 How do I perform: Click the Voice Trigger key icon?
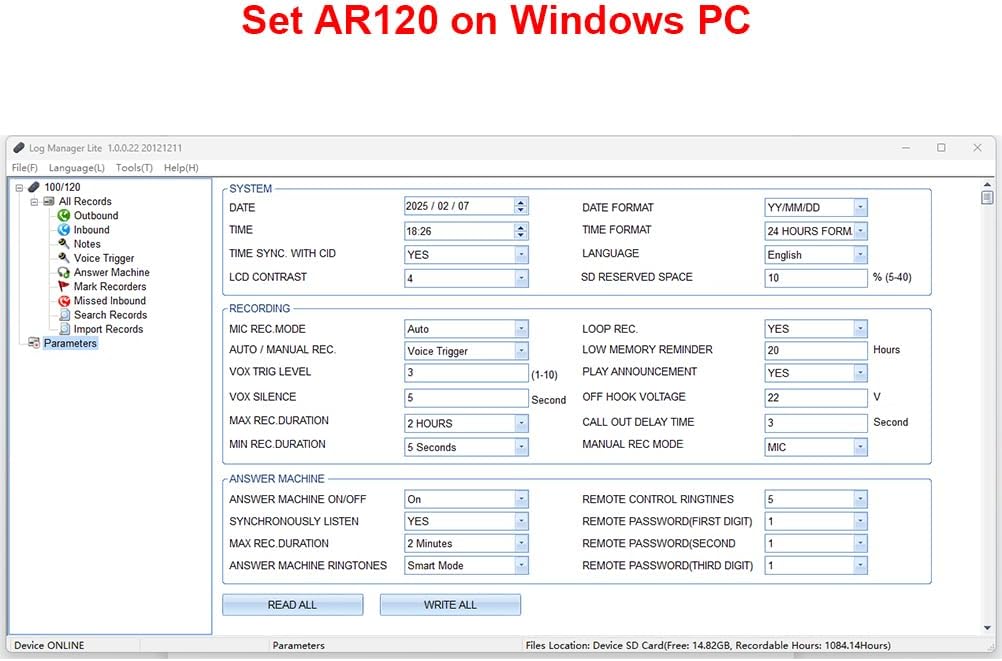[x=64, y=258]
